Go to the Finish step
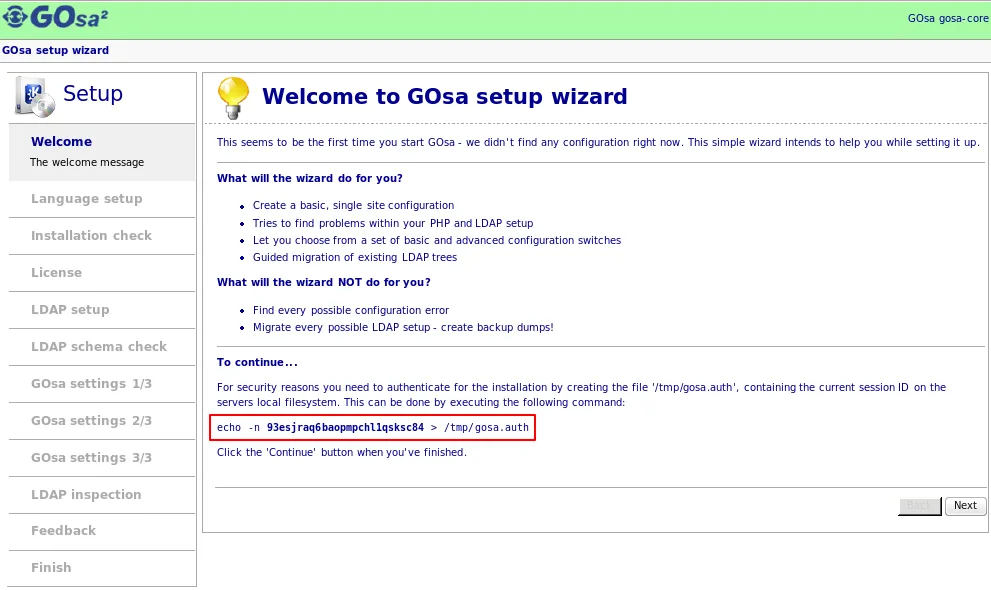 (51, 567)
